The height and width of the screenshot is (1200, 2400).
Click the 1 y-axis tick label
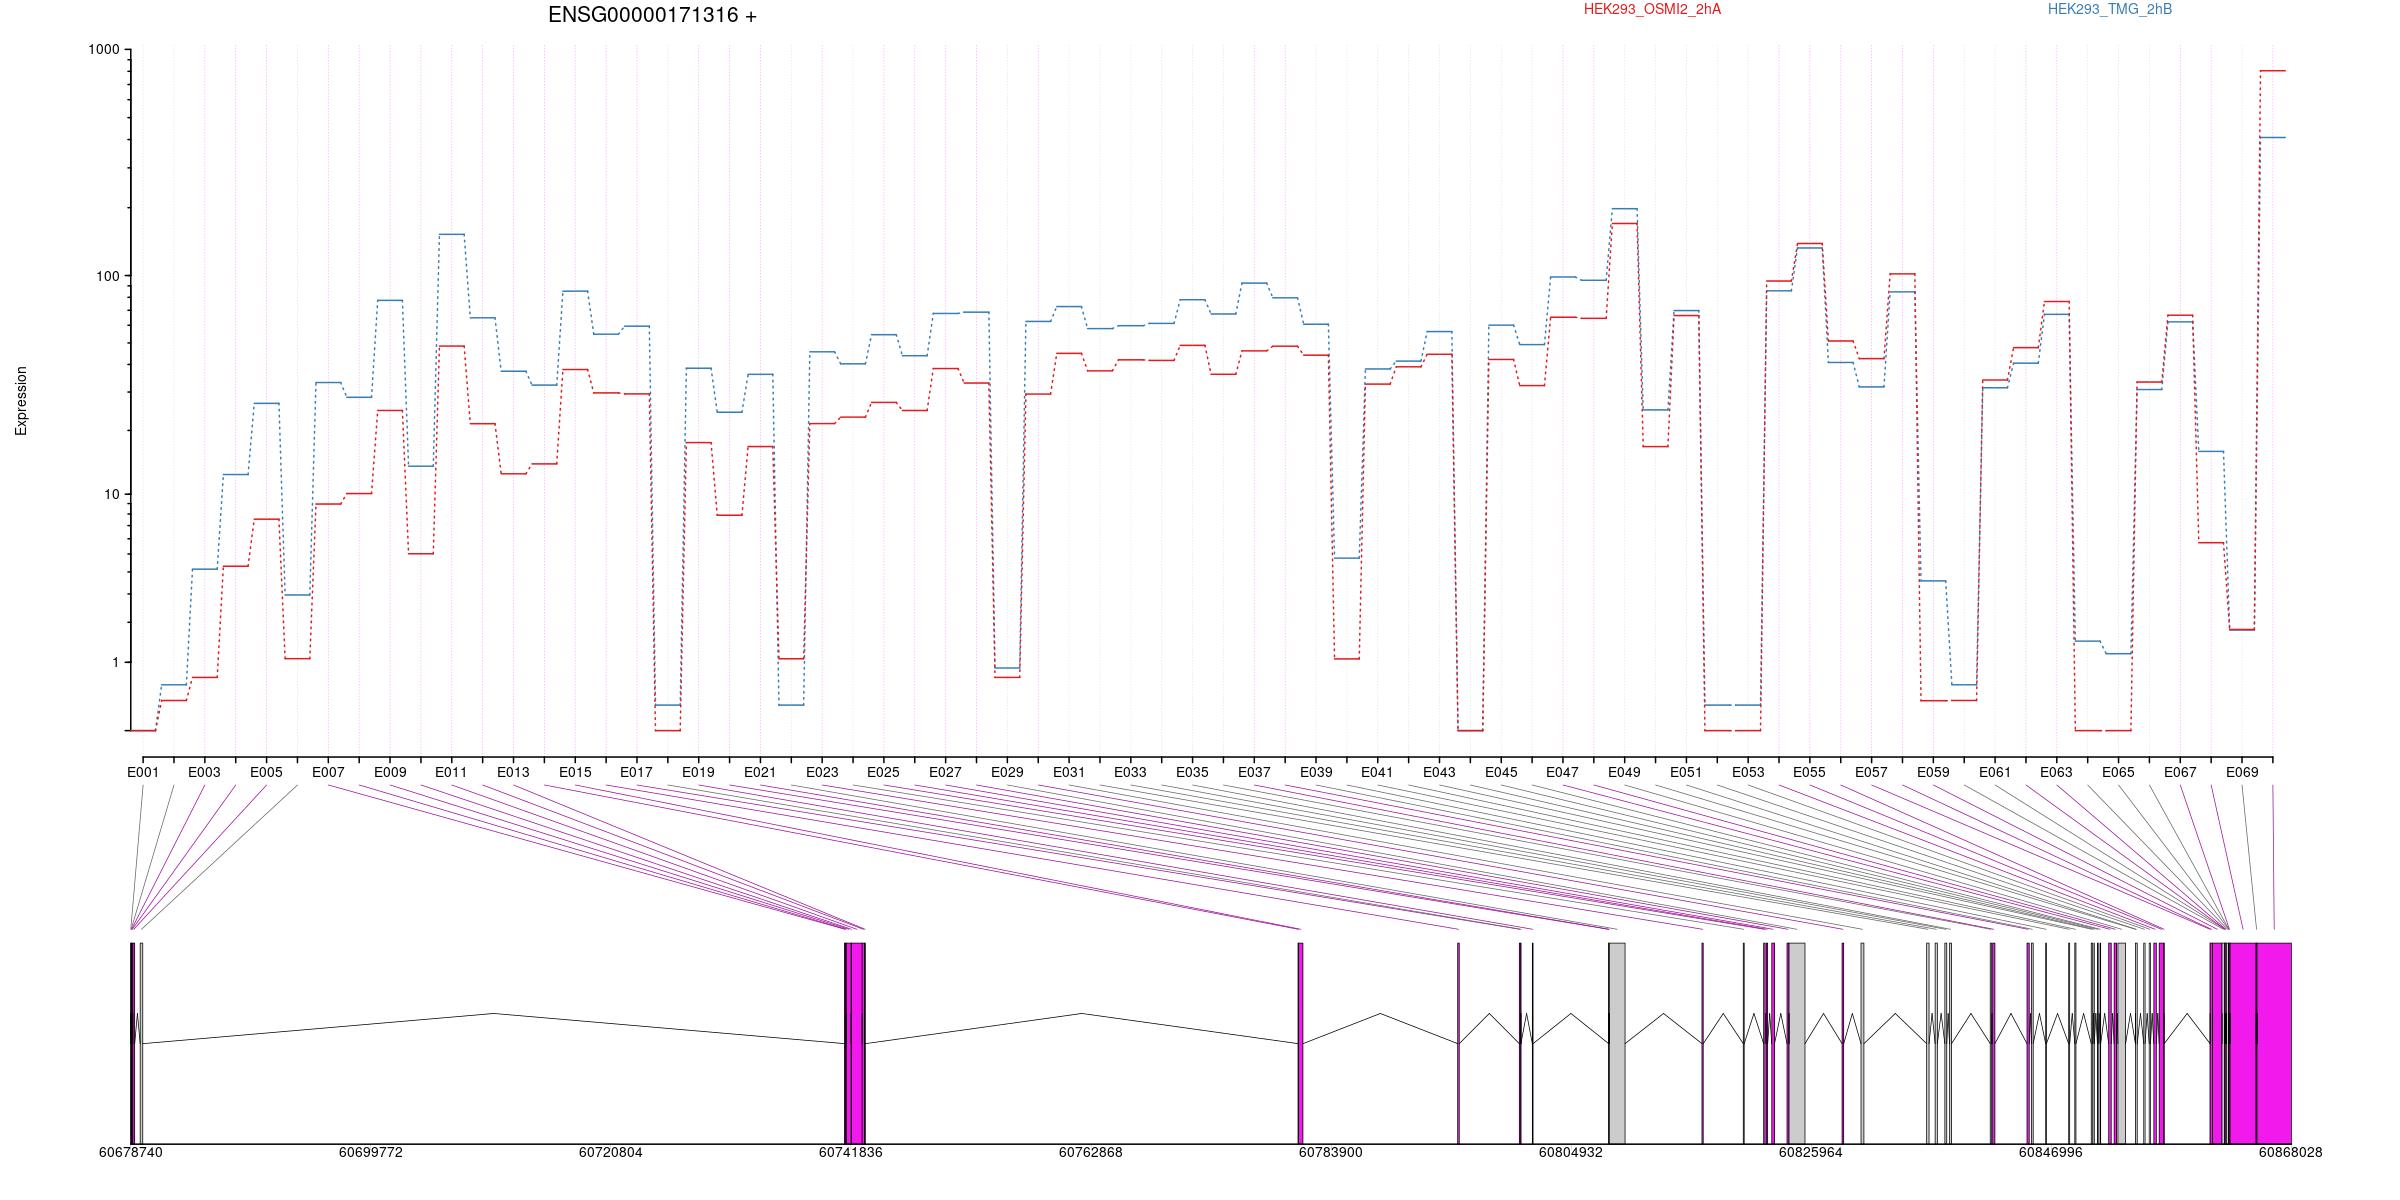coord(114,662)
